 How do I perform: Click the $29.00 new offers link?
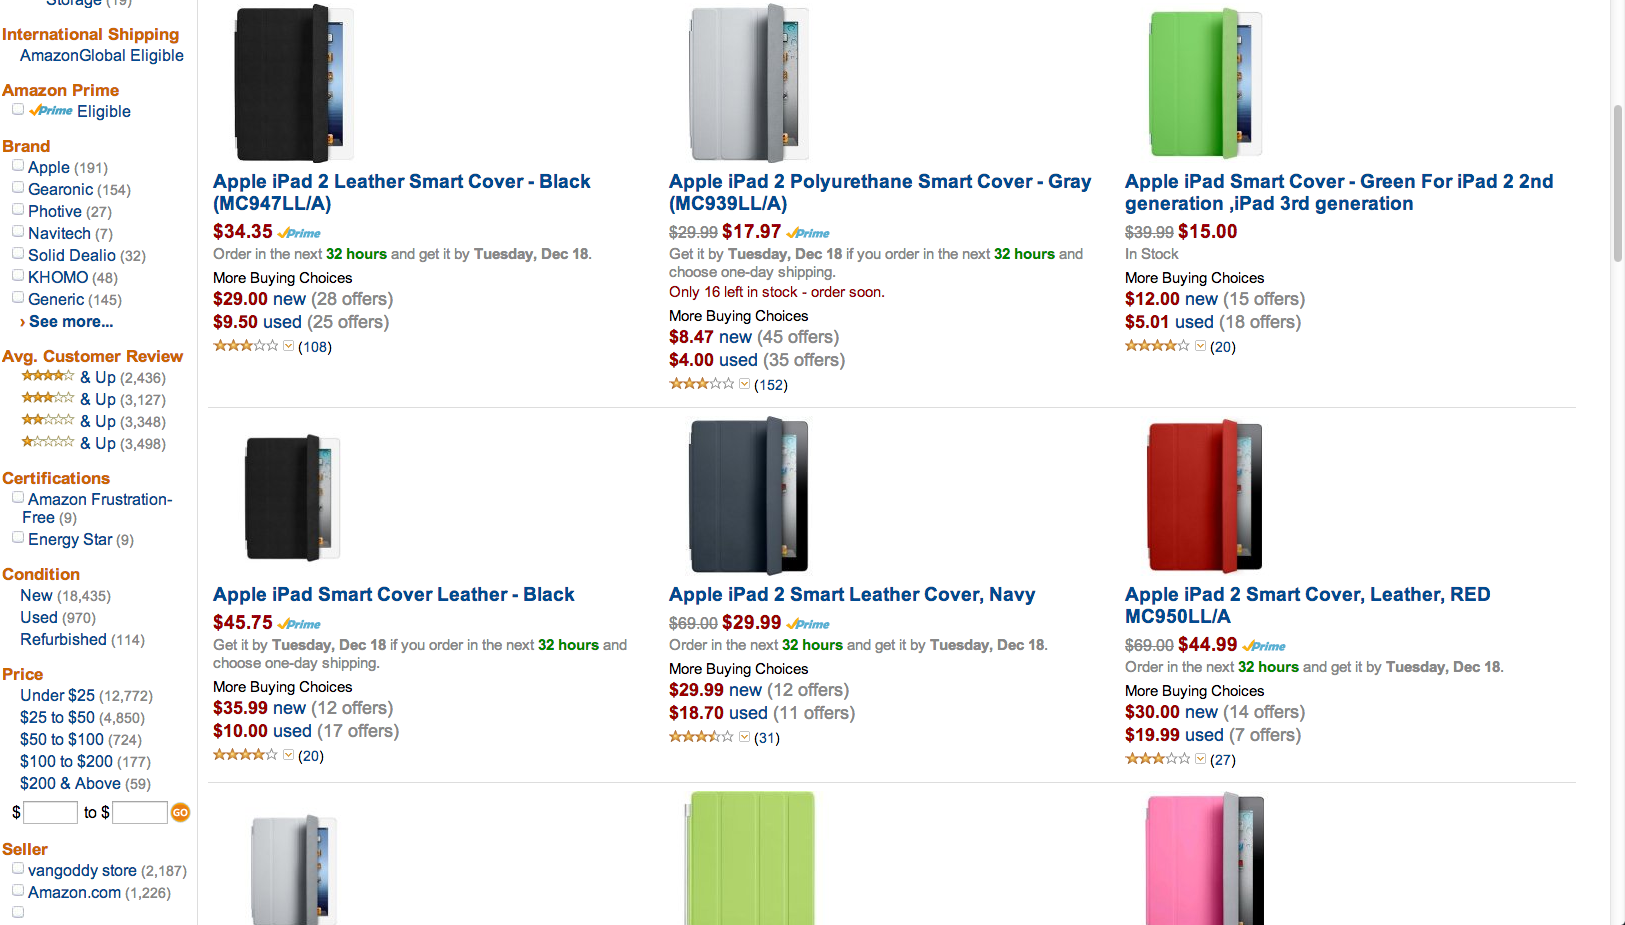click(260, 299)
